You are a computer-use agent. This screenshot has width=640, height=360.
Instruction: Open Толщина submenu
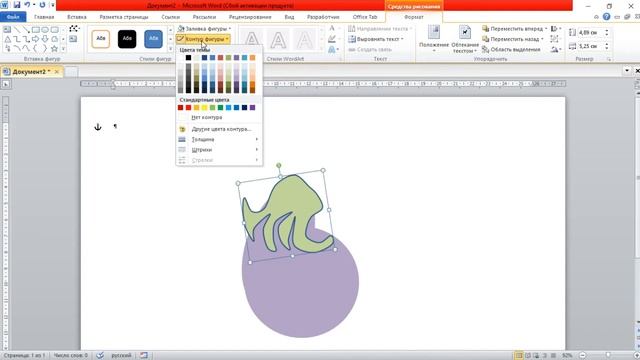219,140
